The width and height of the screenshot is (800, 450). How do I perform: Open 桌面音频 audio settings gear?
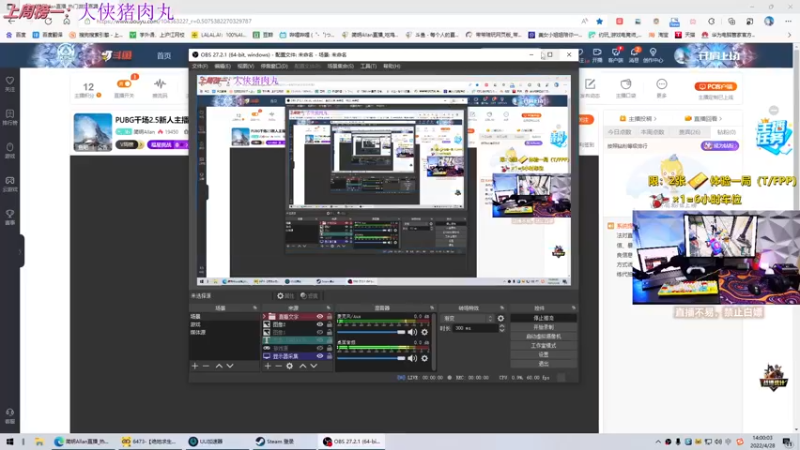[x=424, y=358]
